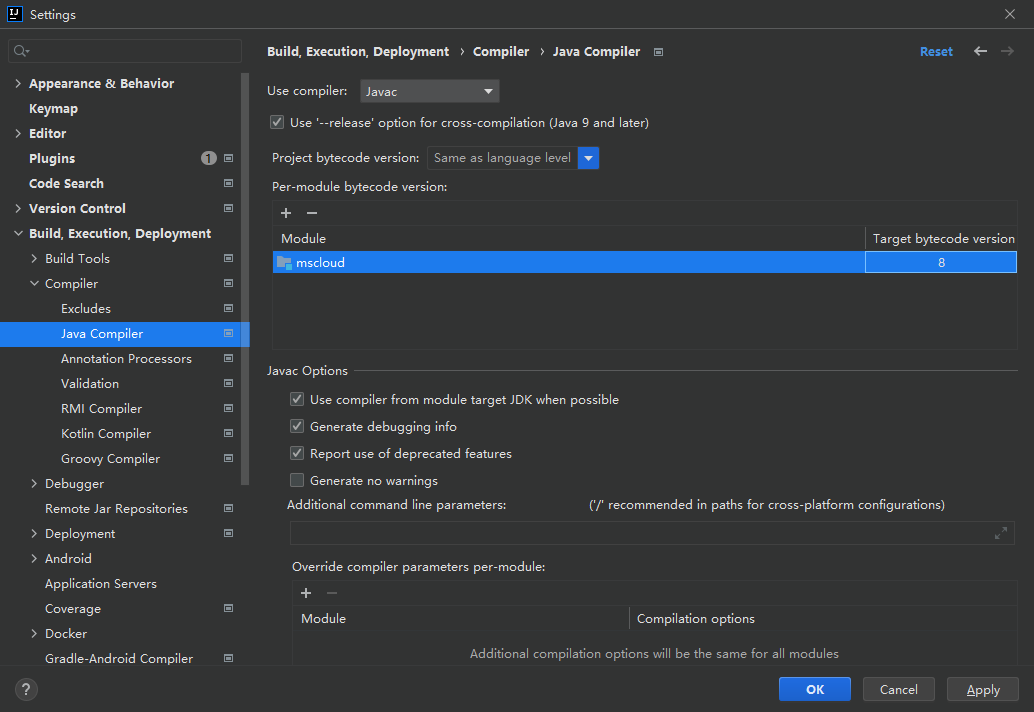Screen dimensions: 1034x712
Task: Click the project-level icon next to Annotation Processors
Action: tap(228, 359)
